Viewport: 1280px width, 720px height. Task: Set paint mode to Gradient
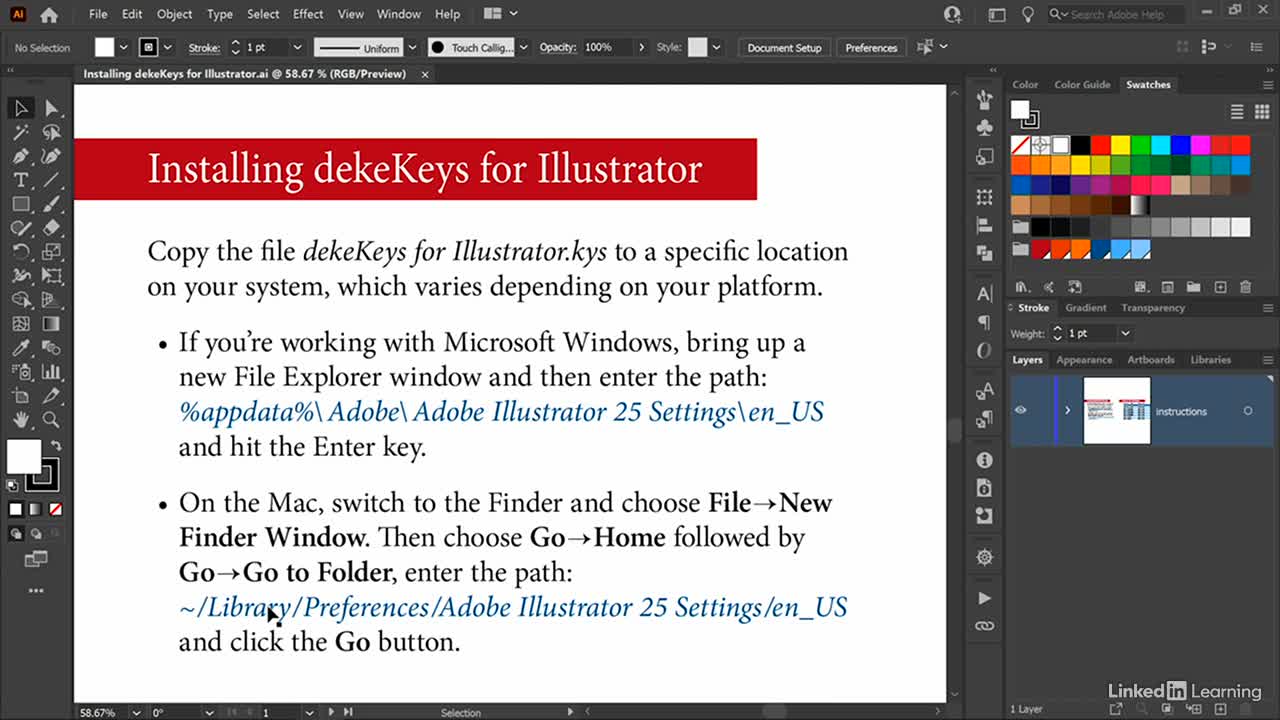[36, 509]
